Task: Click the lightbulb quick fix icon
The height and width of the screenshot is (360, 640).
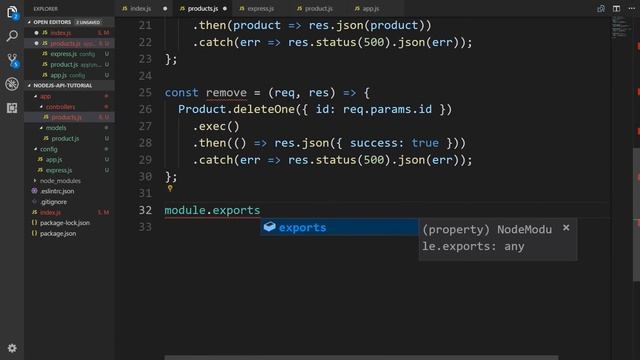Action: click(x=170, y=189)
